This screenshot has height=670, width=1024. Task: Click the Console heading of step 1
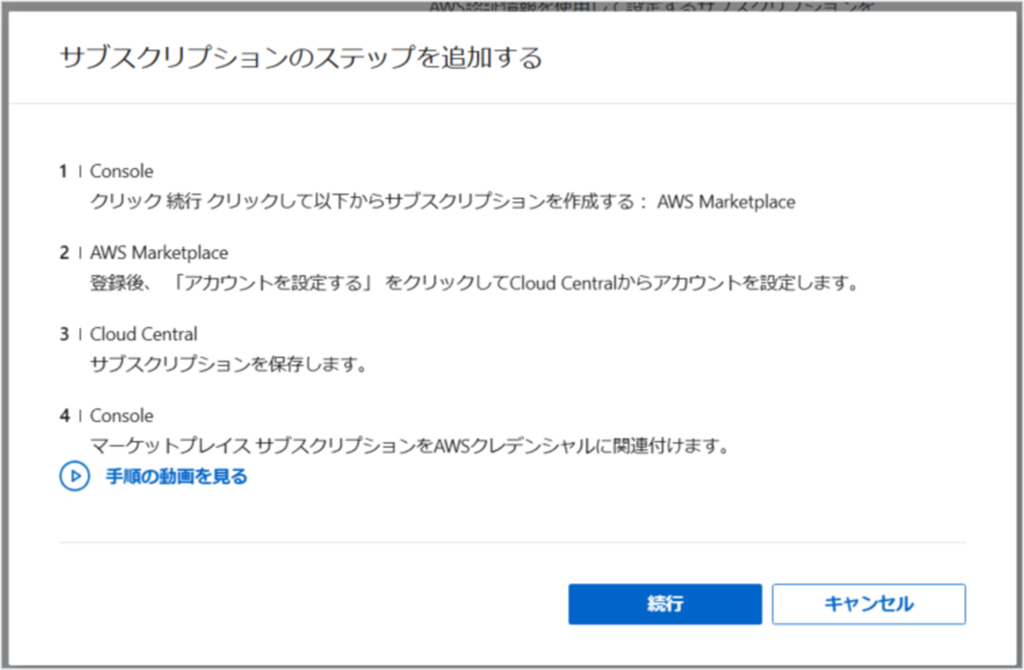coord(121,171)
